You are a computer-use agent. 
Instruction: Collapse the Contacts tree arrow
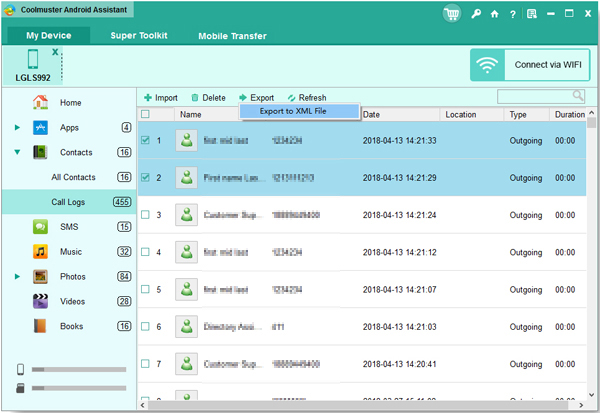[x=17, y=152]
